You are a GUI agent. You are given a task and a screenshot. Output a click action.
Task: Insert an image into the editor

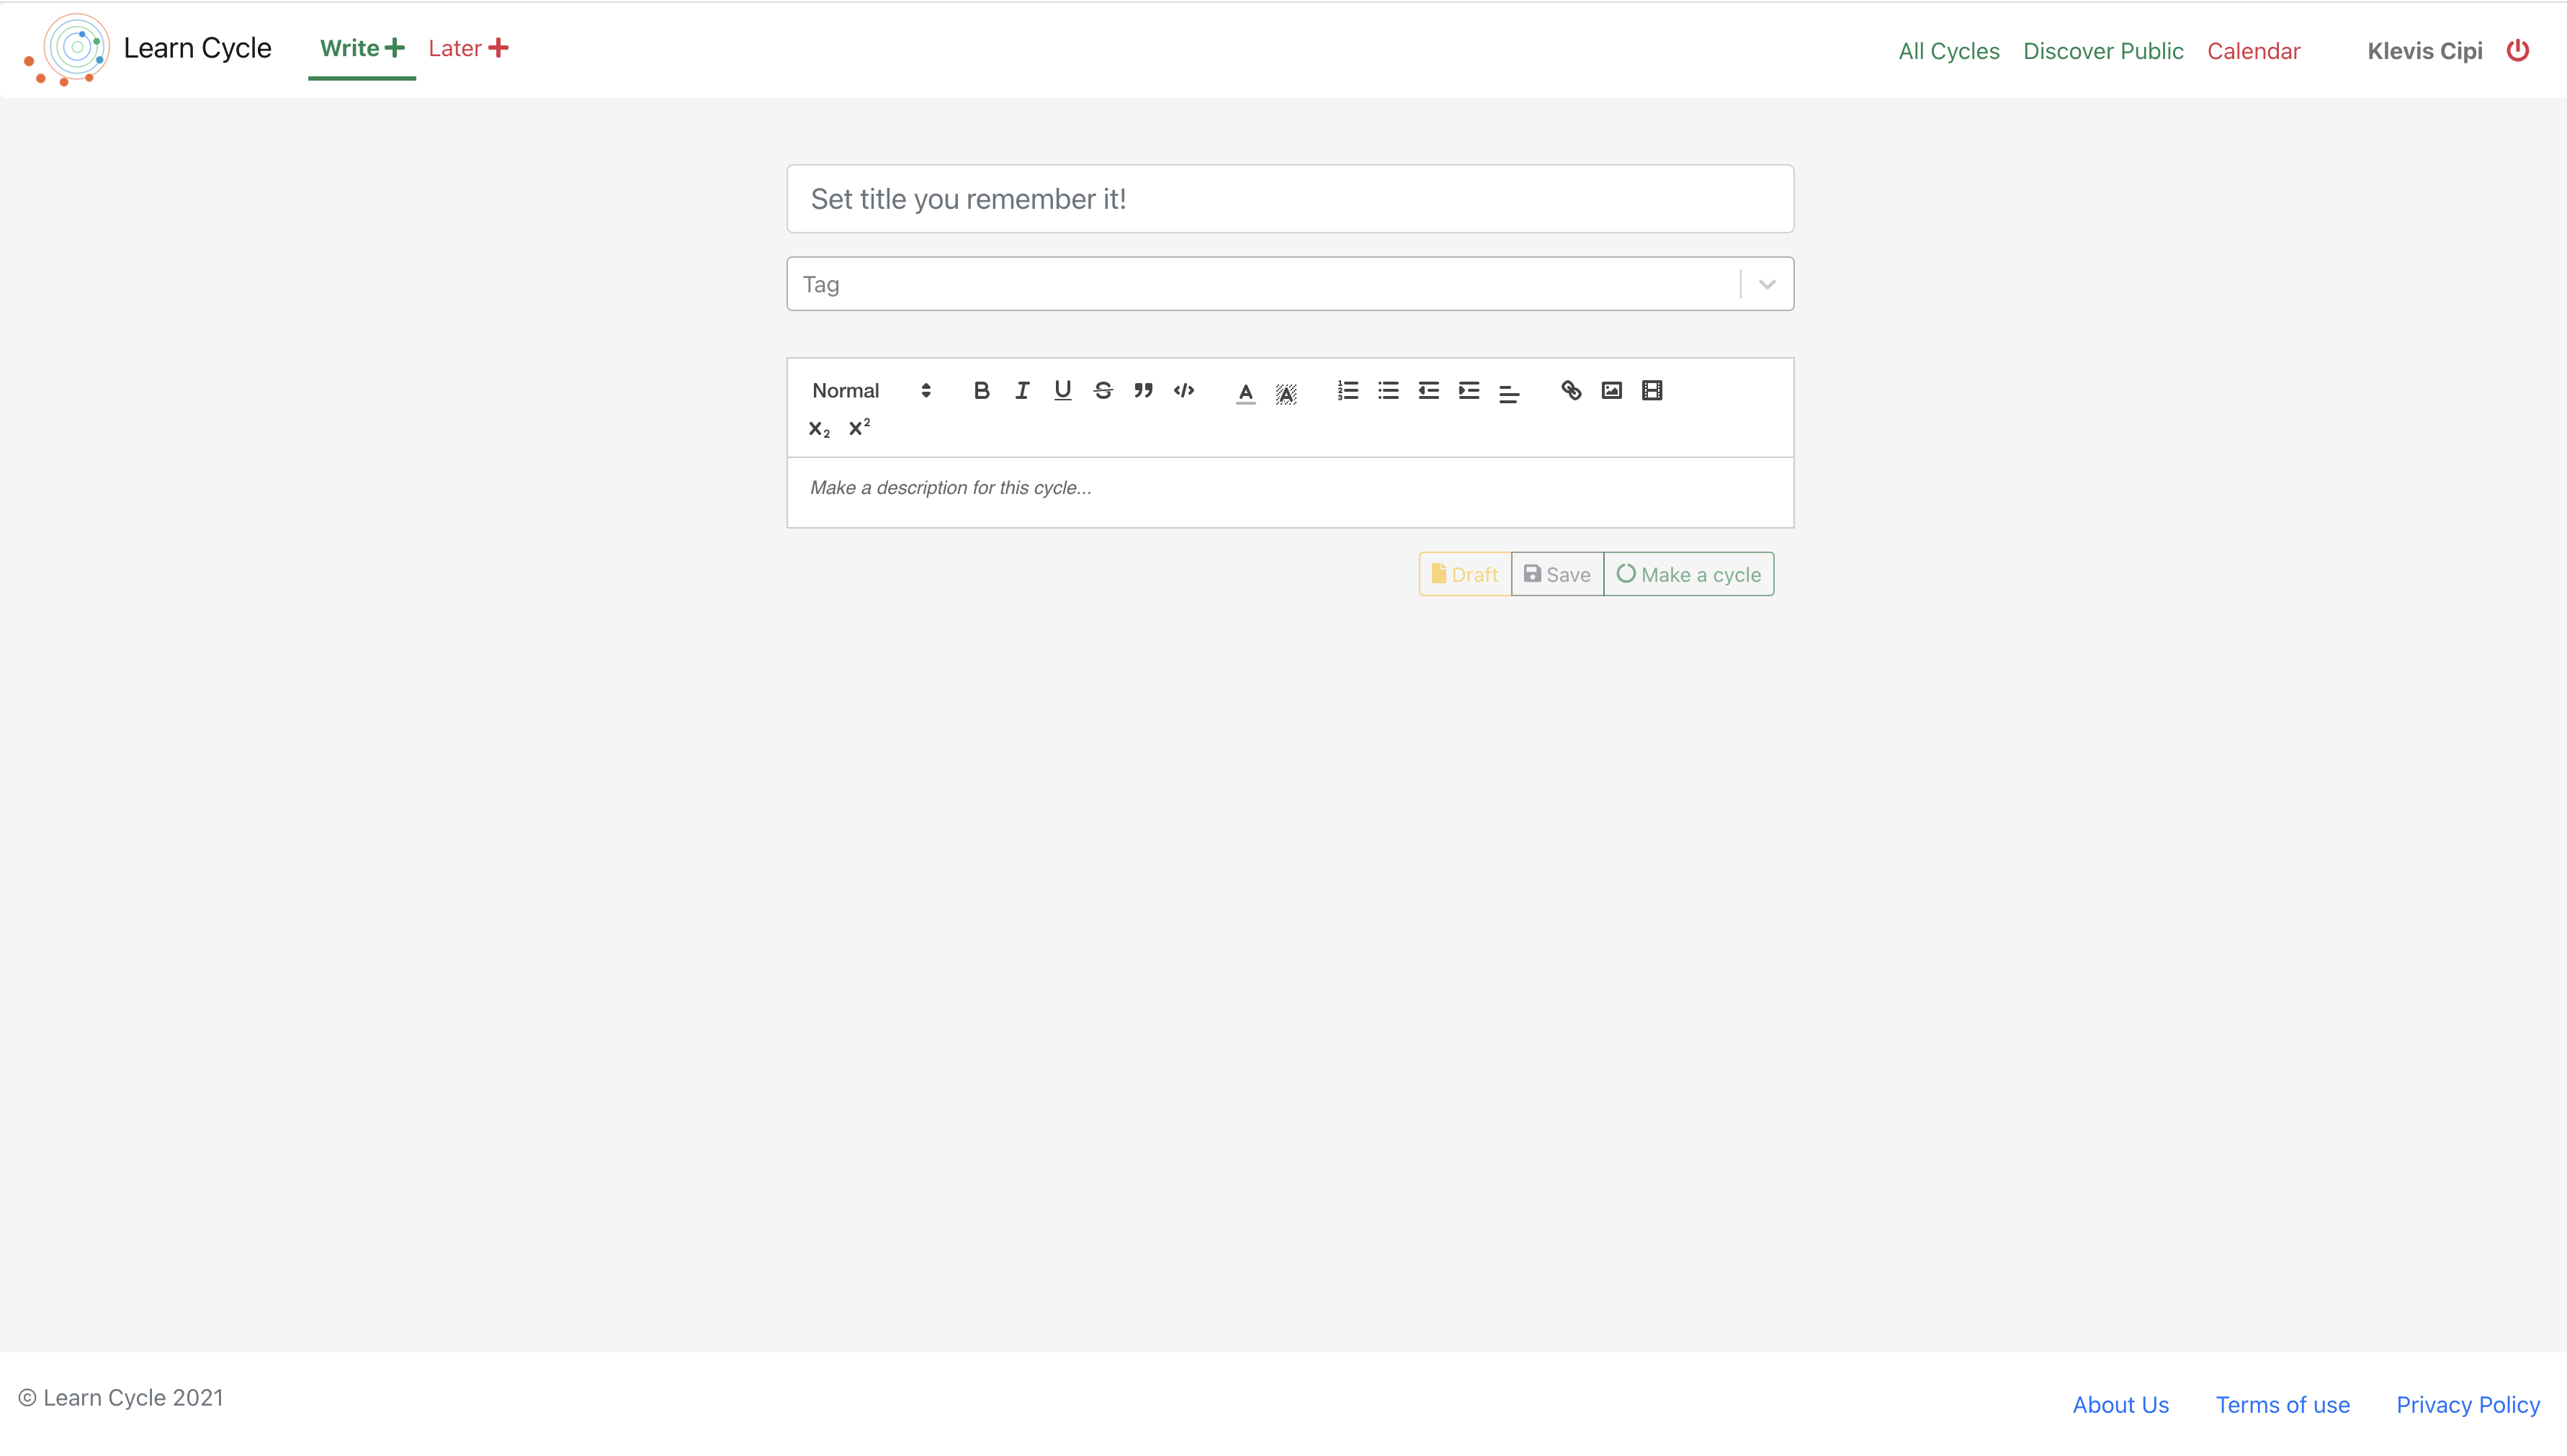(1611, 391)
